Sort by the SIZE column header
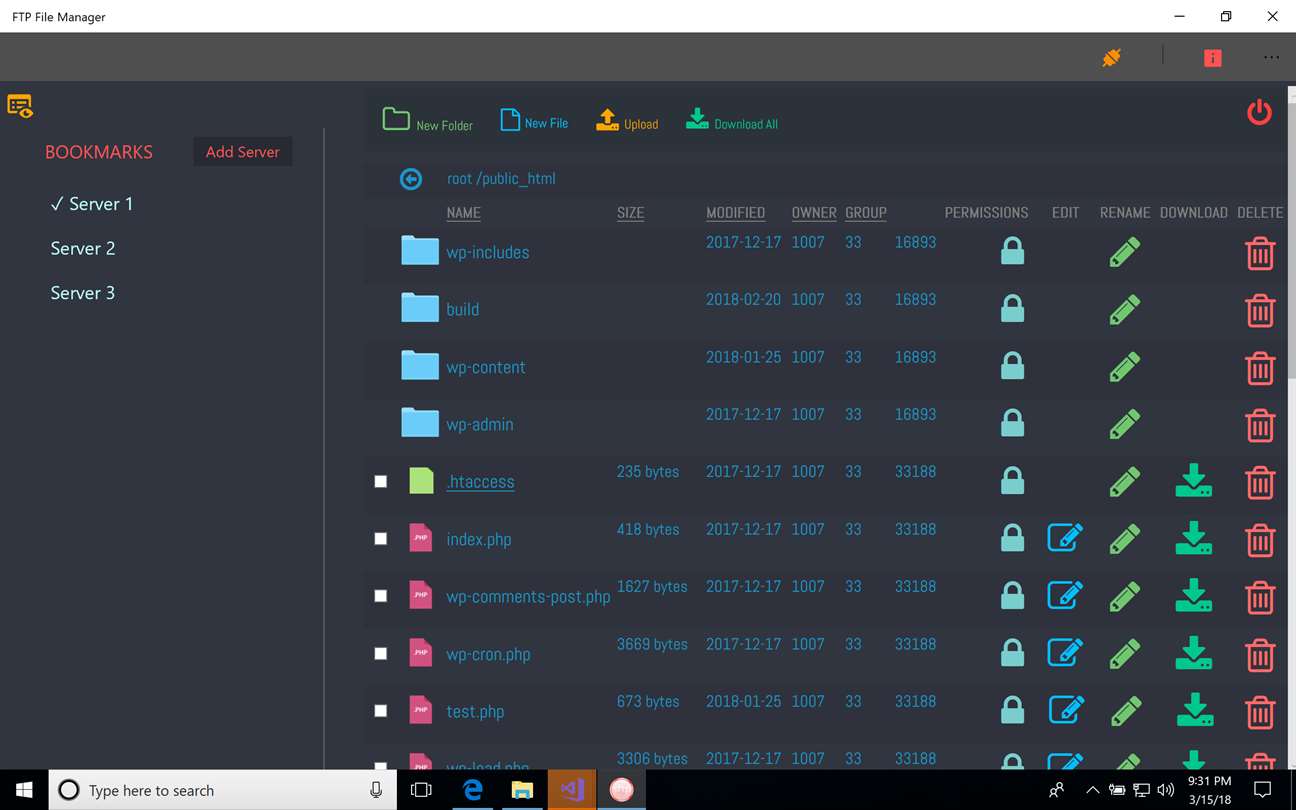This screenshot has width=1296, height=810. [630, 213]
